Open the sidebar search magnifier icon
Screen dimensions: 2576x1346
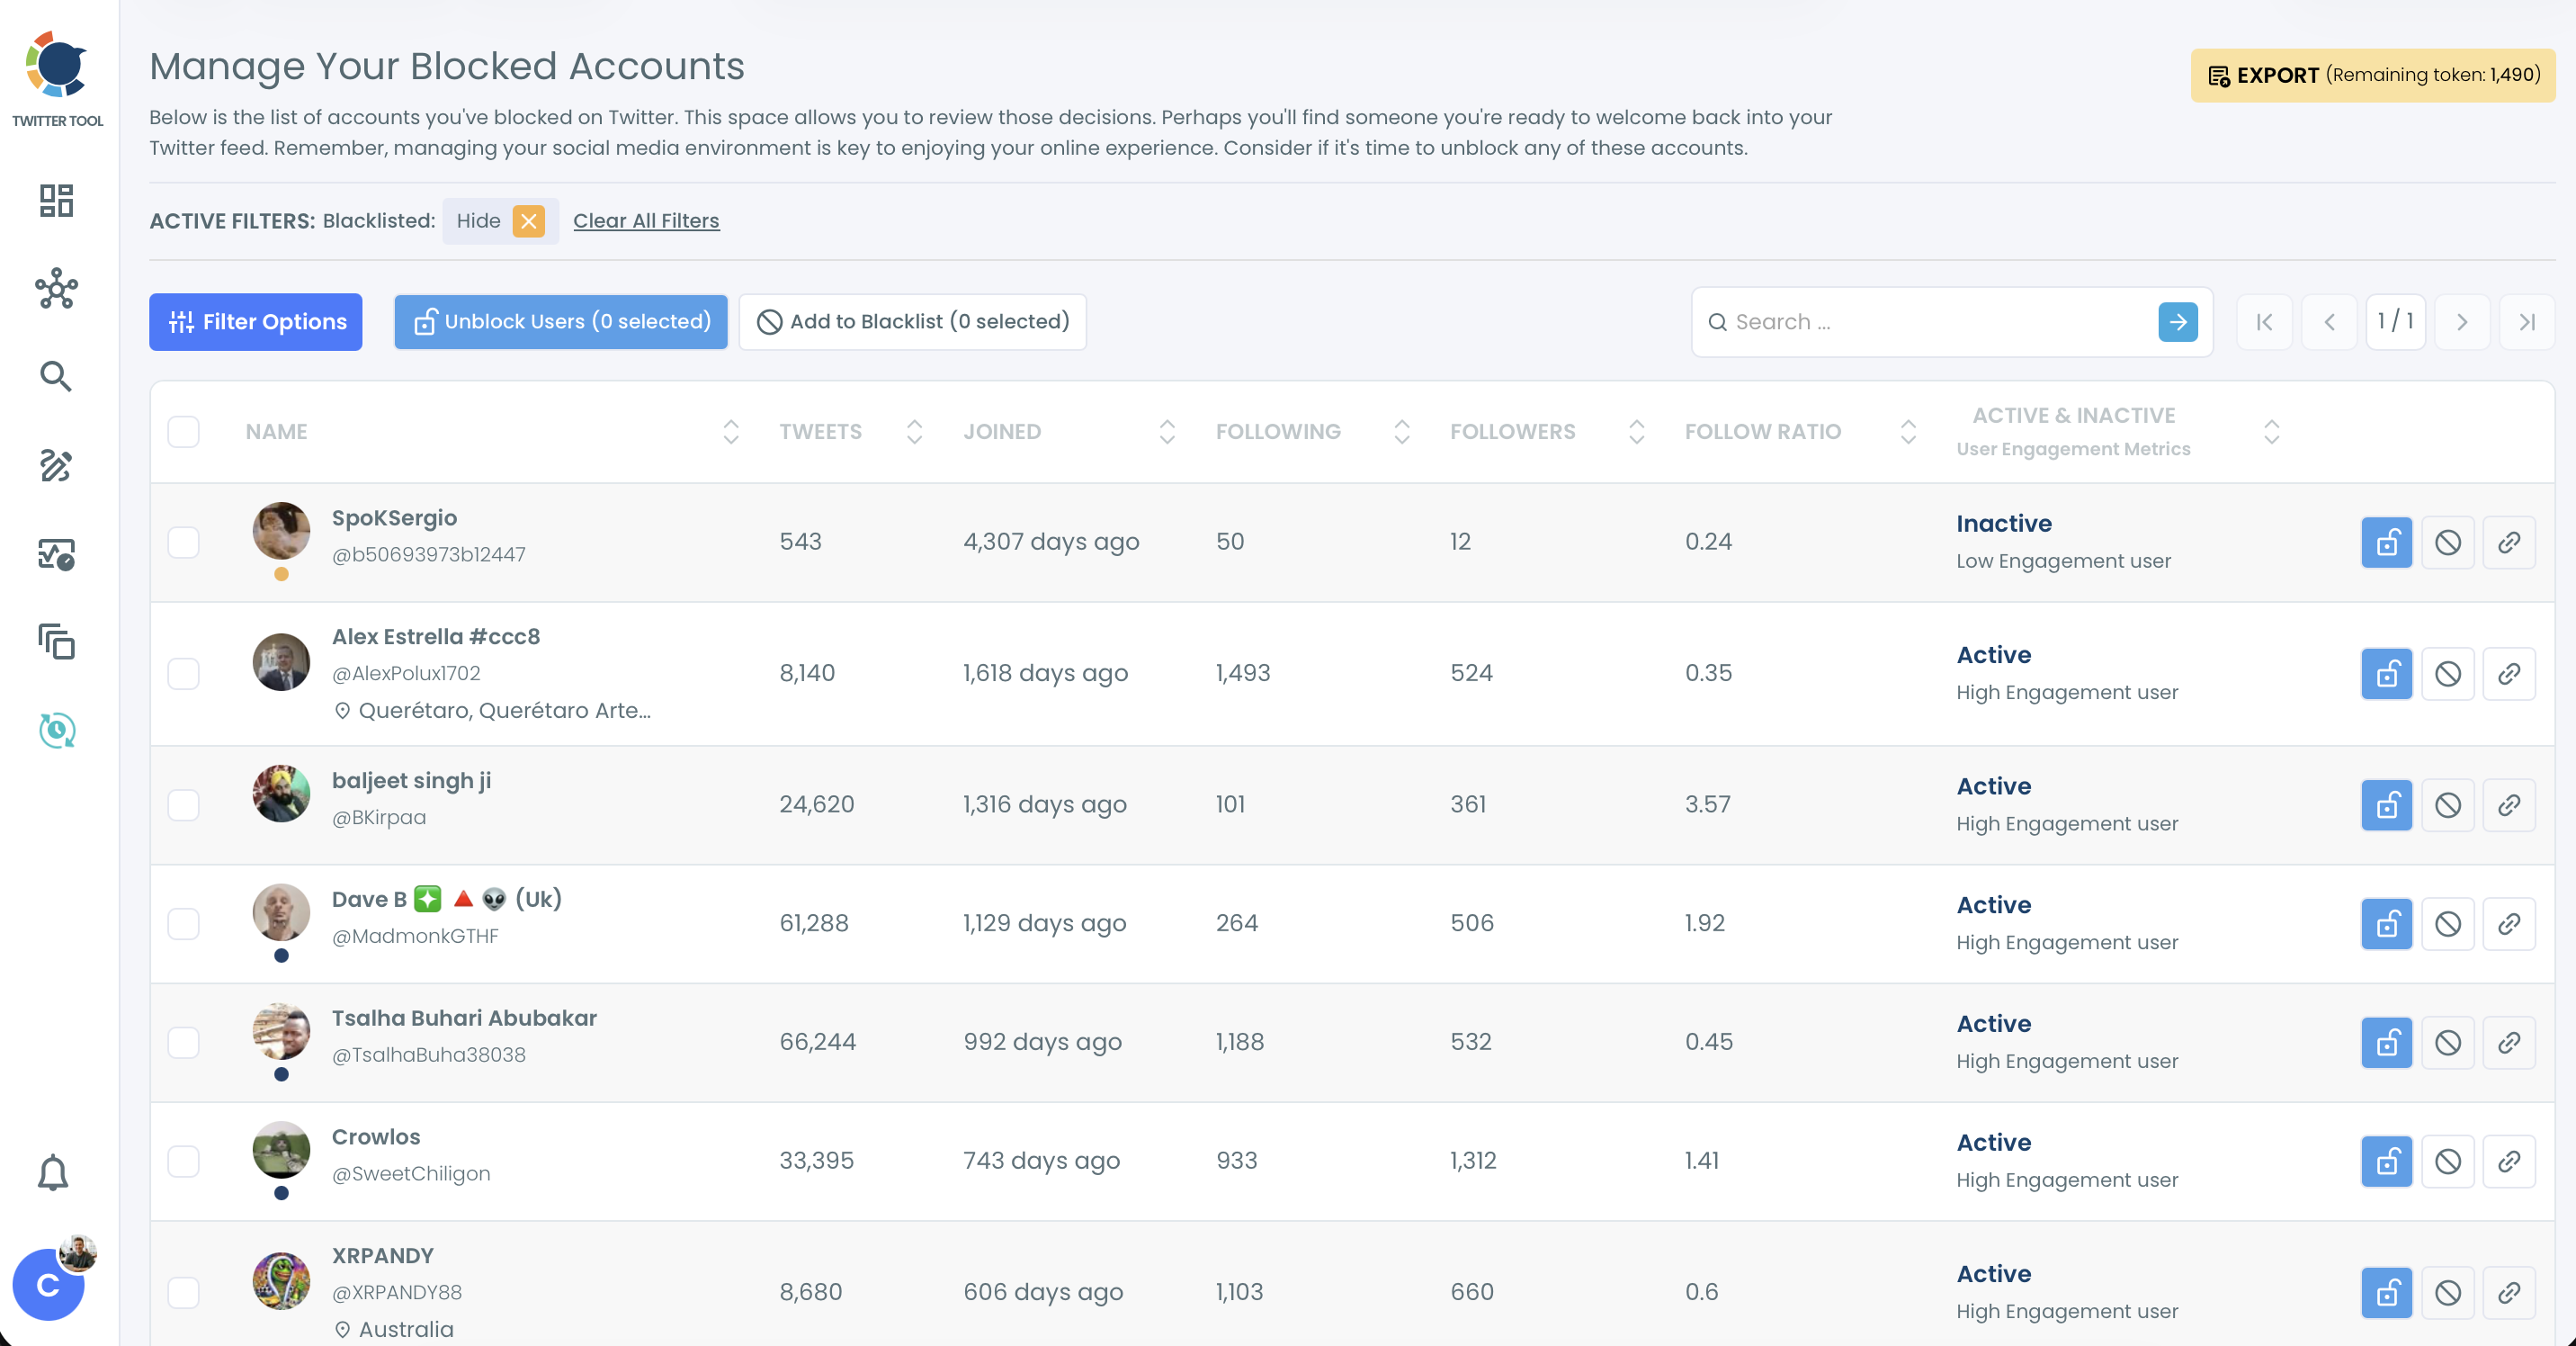pyautogui.click(x=56, y=376)
